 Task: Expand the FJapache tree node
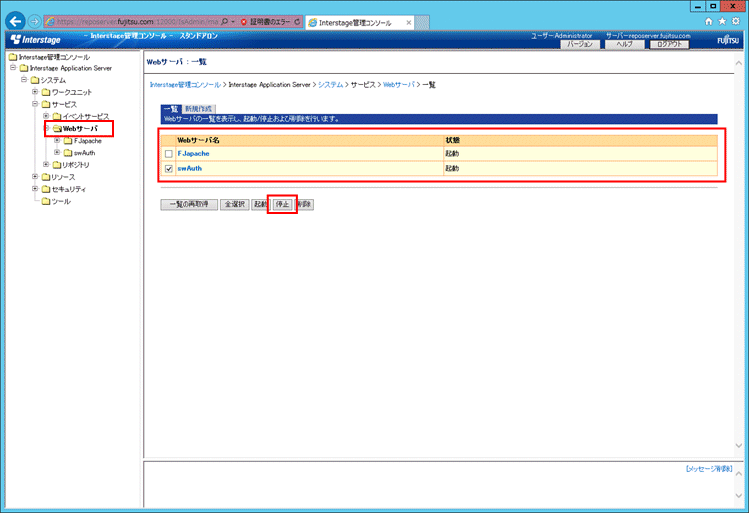[57, 140]
